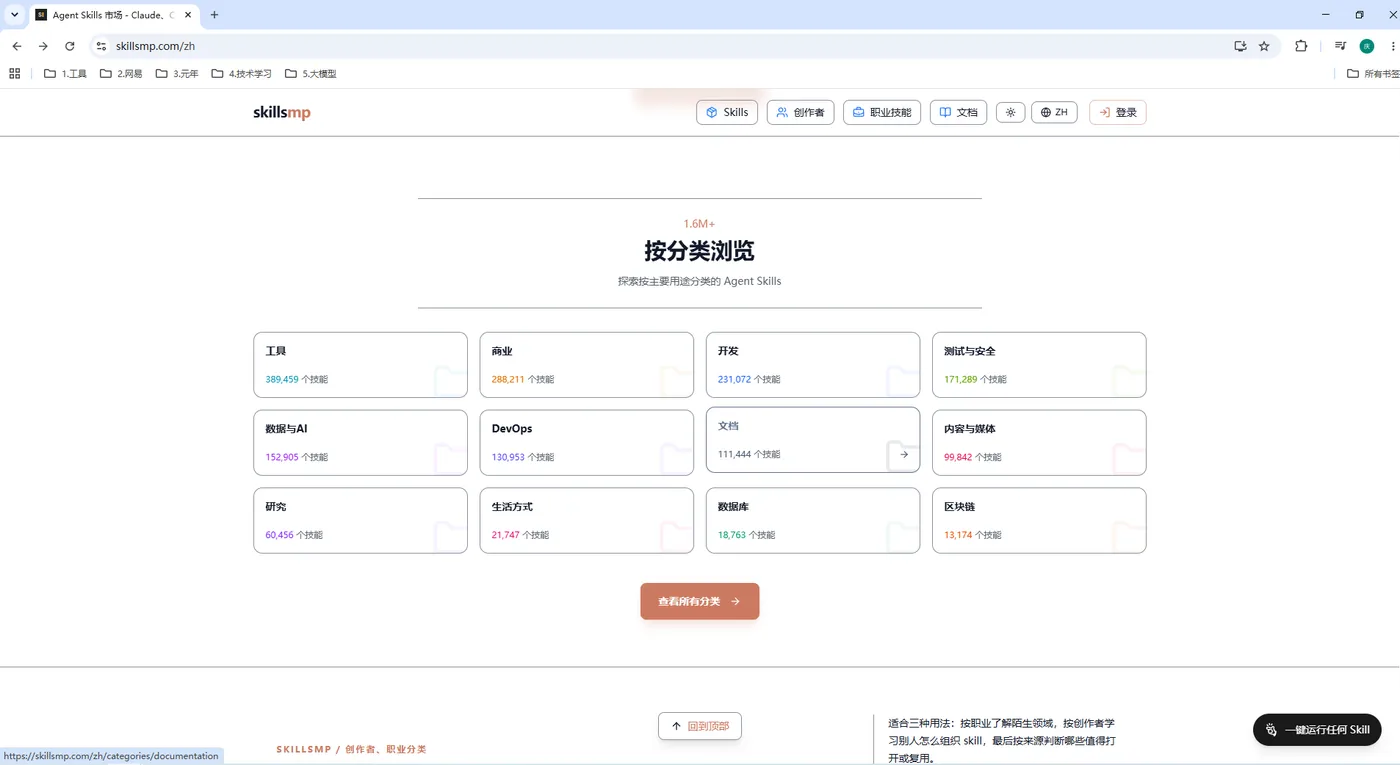Screen dimensions: 1400x765
Task: Open the 开发 category card
Action: pyautogui.click(x=813, y=365)
